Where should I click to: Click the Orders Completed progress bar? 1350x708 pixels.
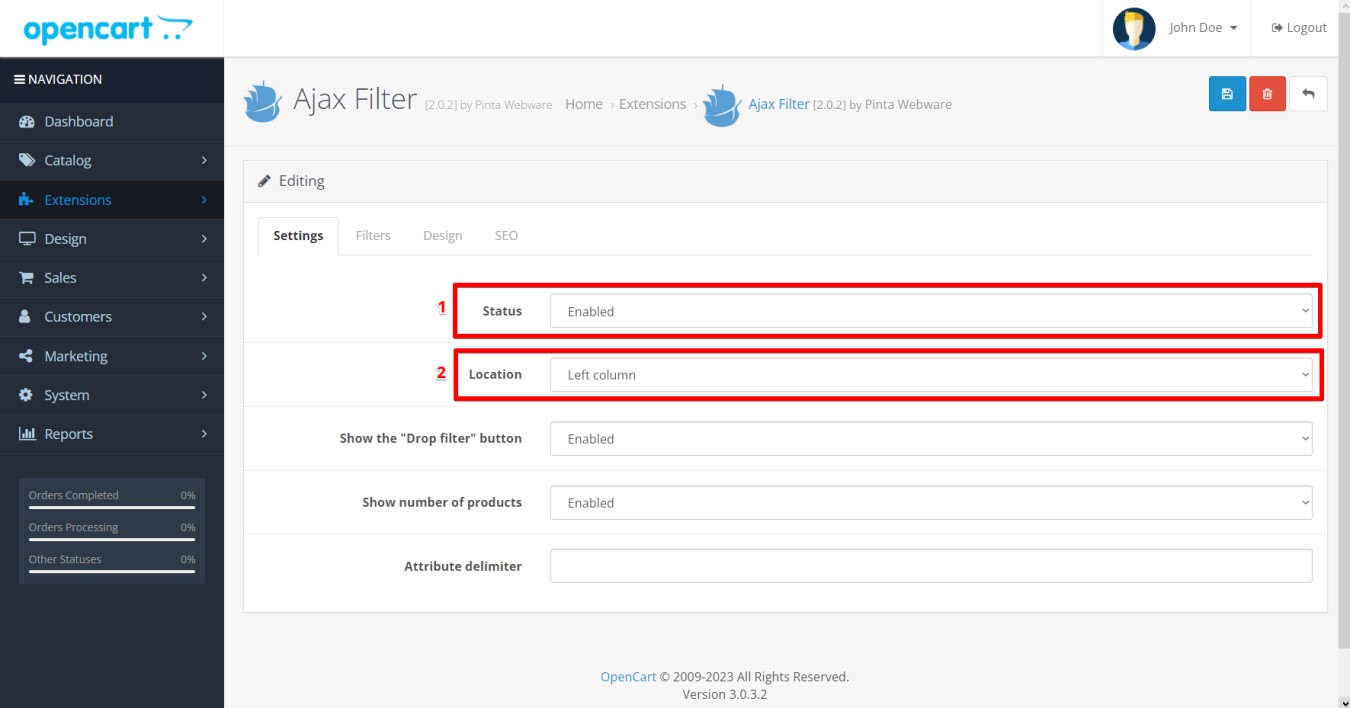[112, 508]
